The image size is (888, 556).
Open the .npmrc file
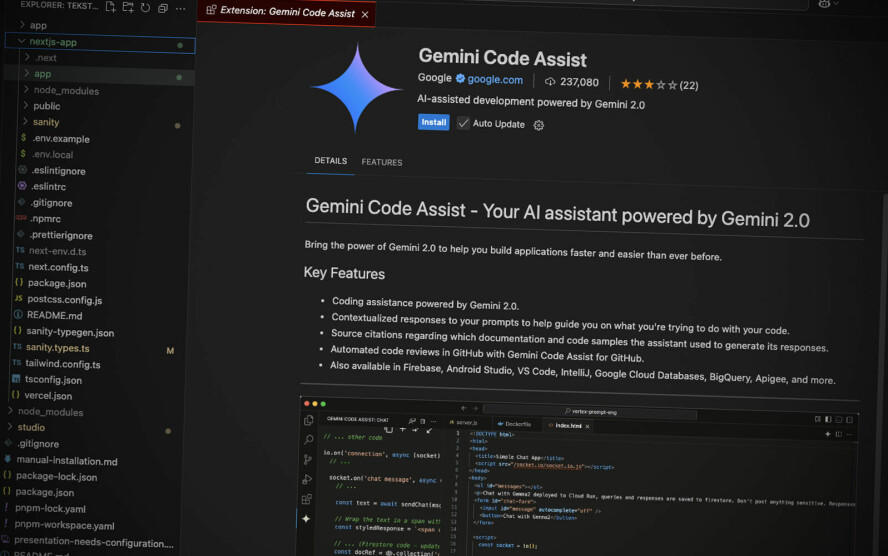pos(45,219)
